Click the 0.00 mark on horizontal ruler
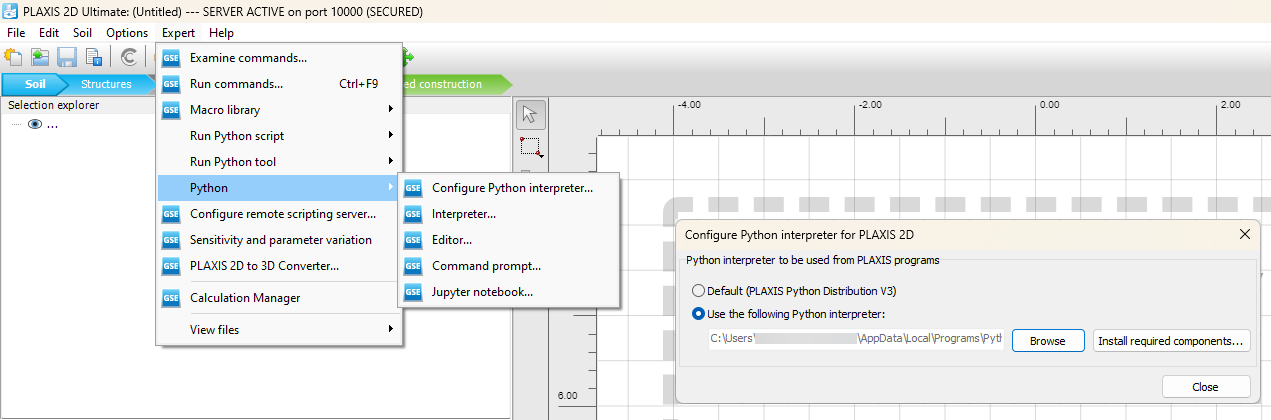Screen dimensions: 1271x420 [1049, 104]
